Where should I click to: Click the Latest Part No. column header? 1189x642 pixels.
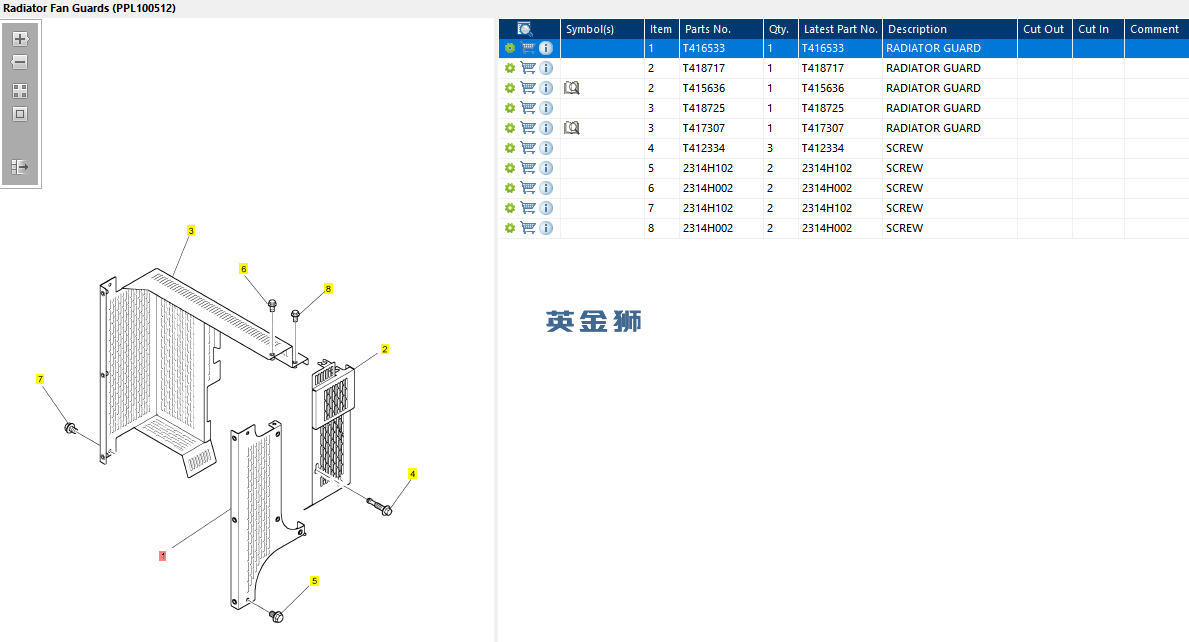coord(840,29)
